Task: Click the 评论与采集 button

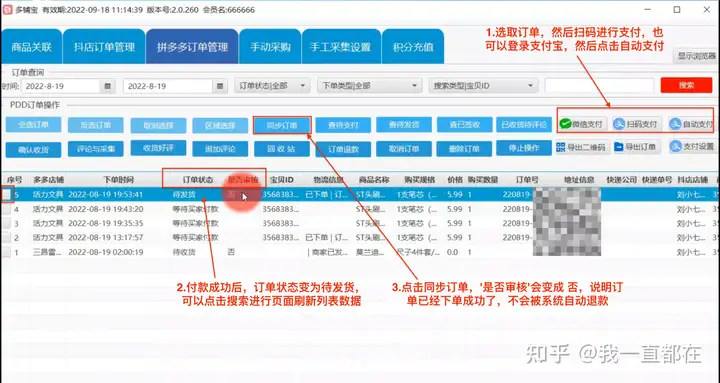Action: pos(96,149)
